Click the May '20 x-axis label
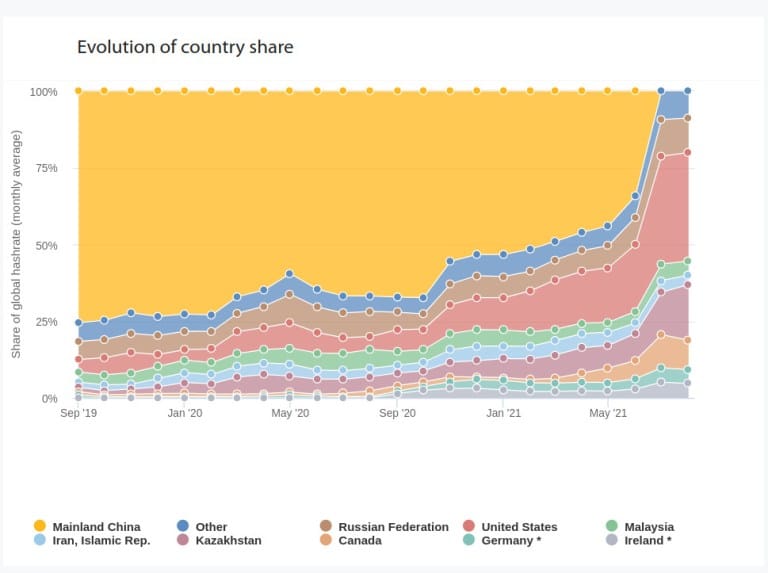The width and height of the screenshot is (768, 573). 290,413
